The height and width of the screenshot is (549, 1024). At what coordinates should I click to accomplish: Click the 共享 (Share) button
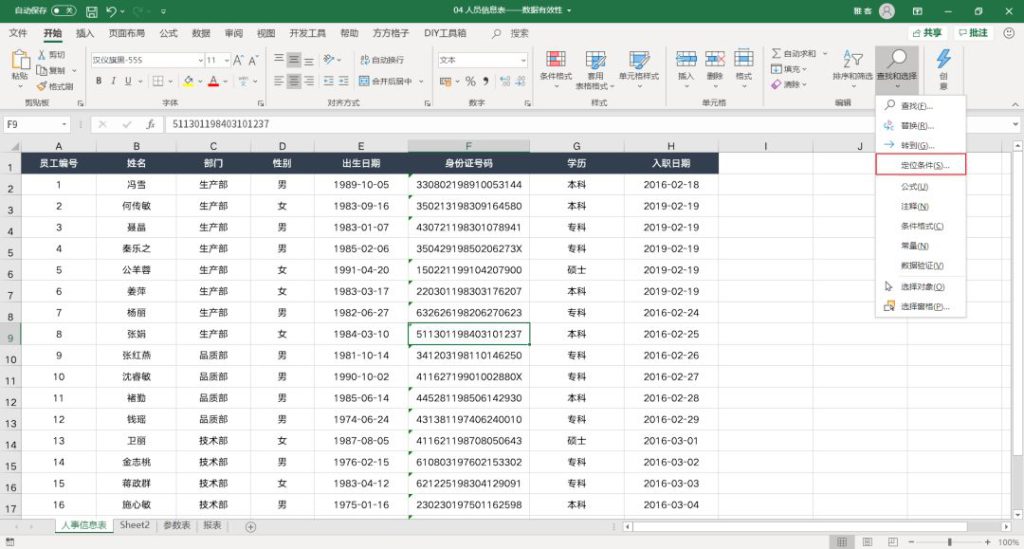pyautogui.click(x=926, y=33)
